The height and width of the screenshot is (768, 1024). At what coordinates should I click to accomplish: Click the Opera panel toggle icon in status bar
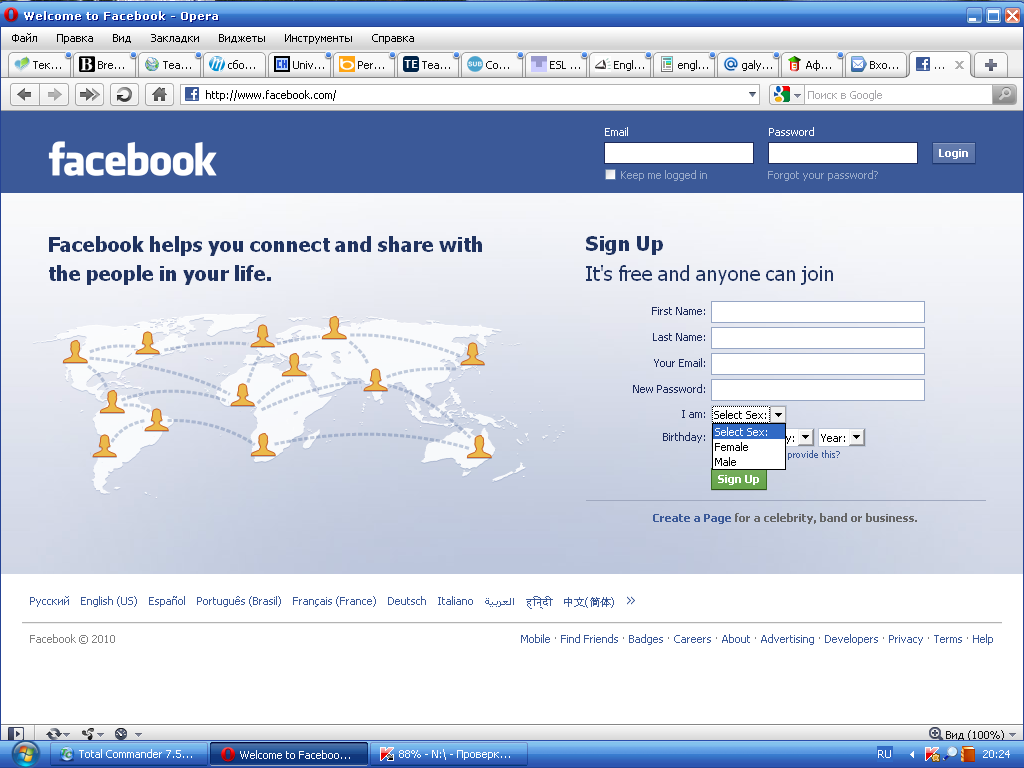[16, 733]
